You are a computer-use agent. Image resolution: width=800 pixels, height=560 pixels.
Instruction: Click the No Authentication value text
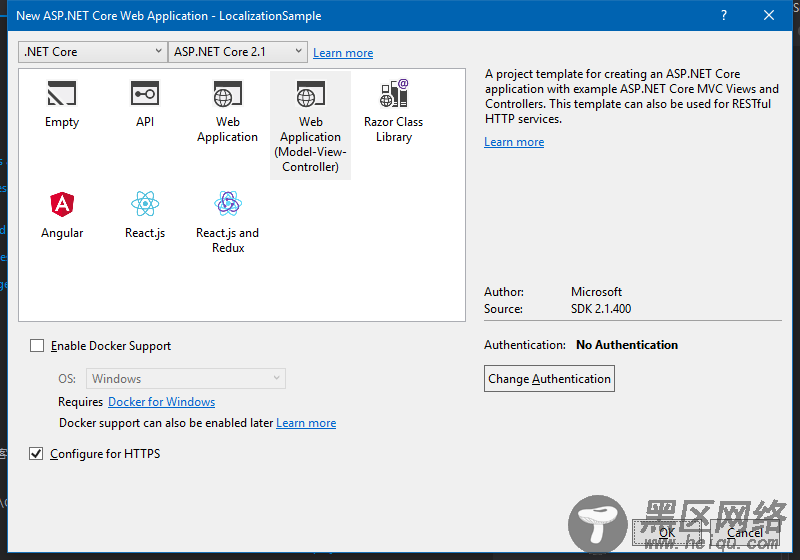coord(627,345)
